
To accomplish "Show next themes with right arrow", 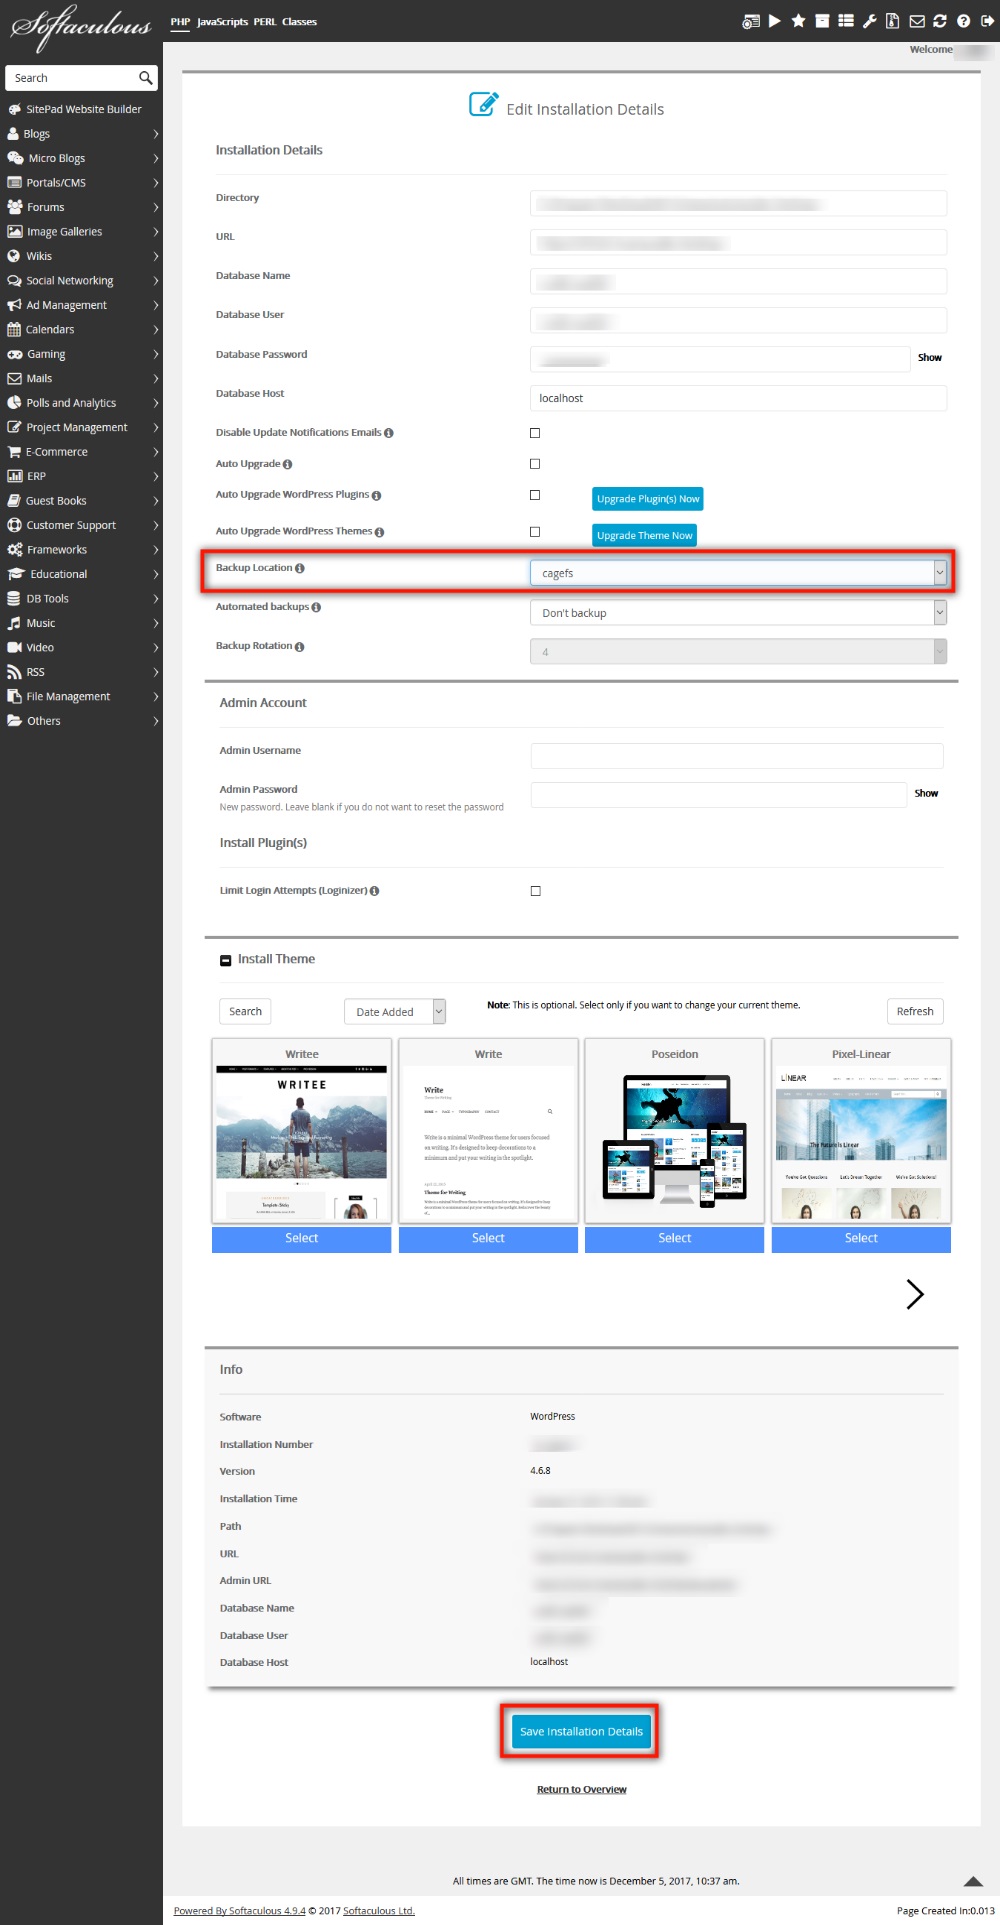I will pos(915,1294).
